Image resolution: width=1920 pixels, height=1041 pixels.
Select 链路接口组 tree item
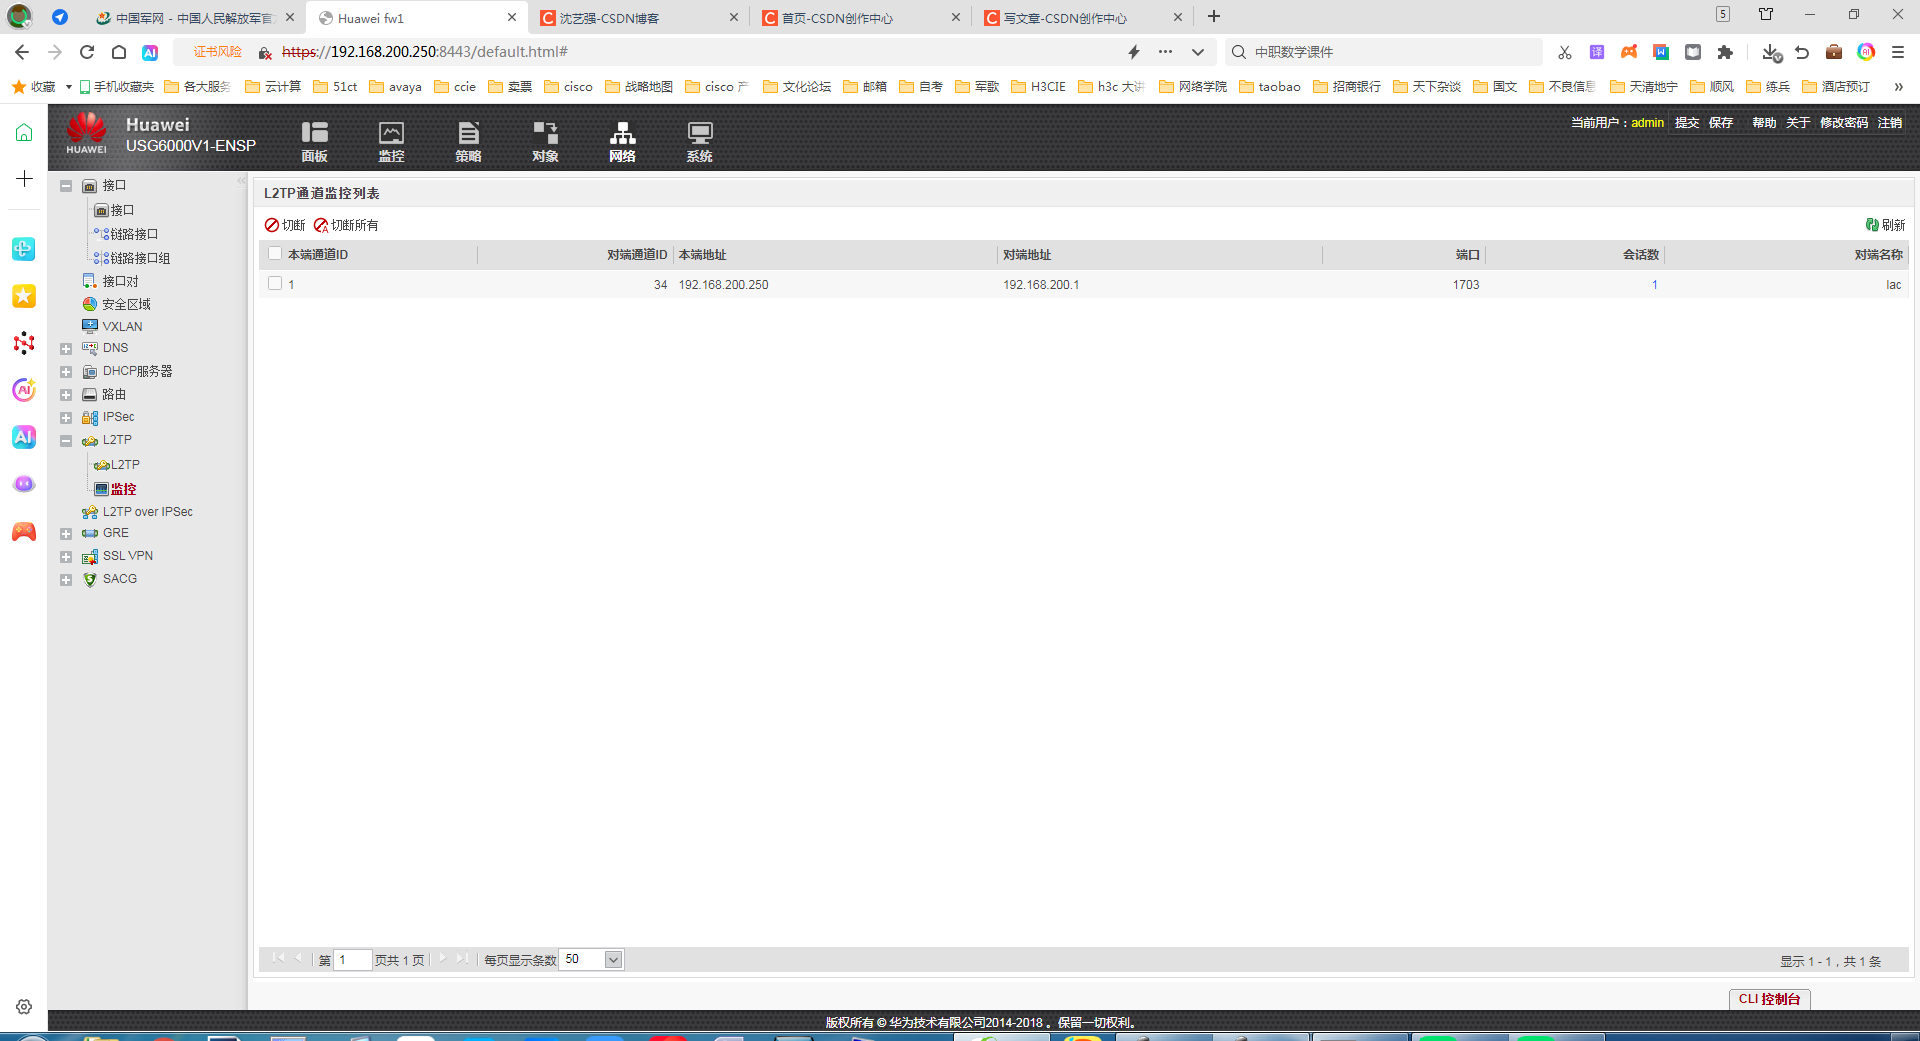132,258
